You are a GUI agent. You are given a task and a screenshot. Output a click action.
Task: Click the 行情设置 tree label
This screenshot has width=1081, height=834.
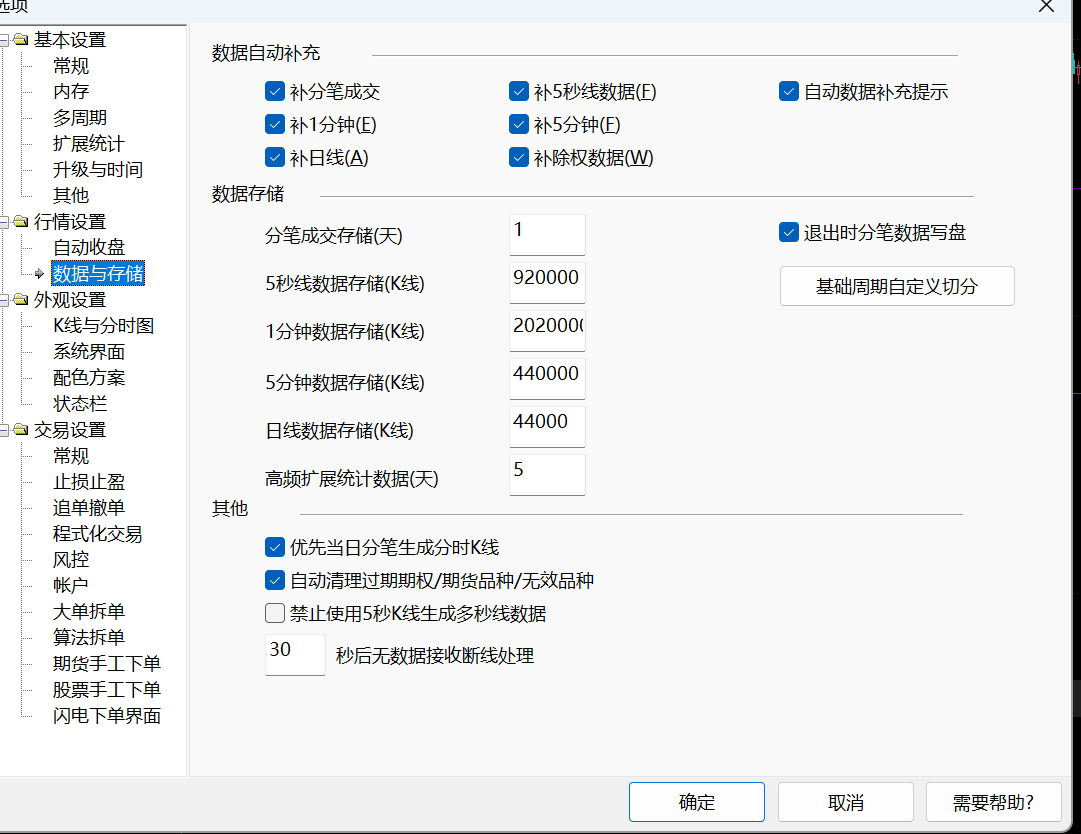click(70, 222)
